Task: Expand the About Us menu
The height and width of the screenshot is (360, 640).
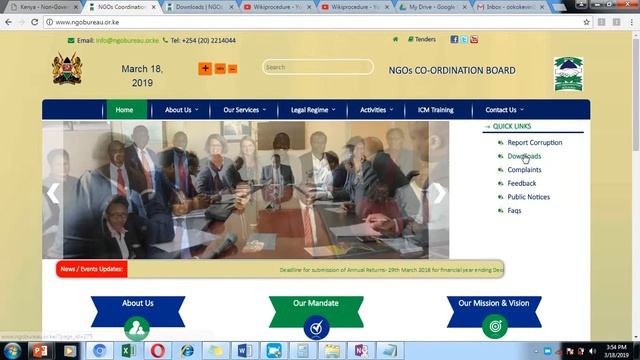Action: [182, 110]
